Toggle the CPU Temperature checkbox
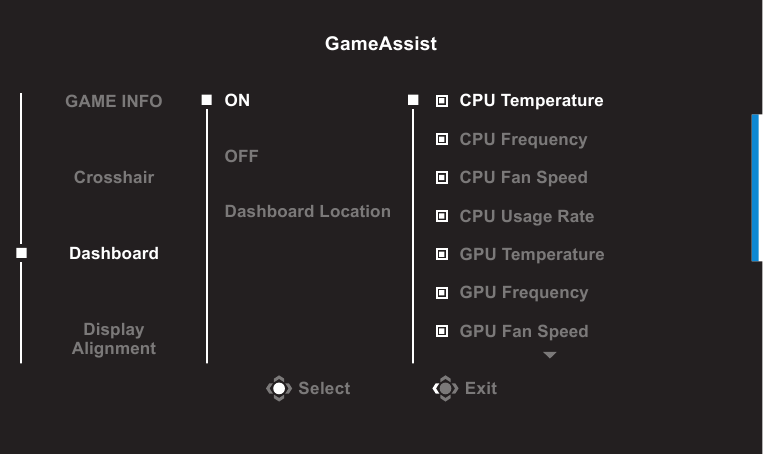Image resolution: width=763 pixels, height=454 pixels. pos(442,101)
